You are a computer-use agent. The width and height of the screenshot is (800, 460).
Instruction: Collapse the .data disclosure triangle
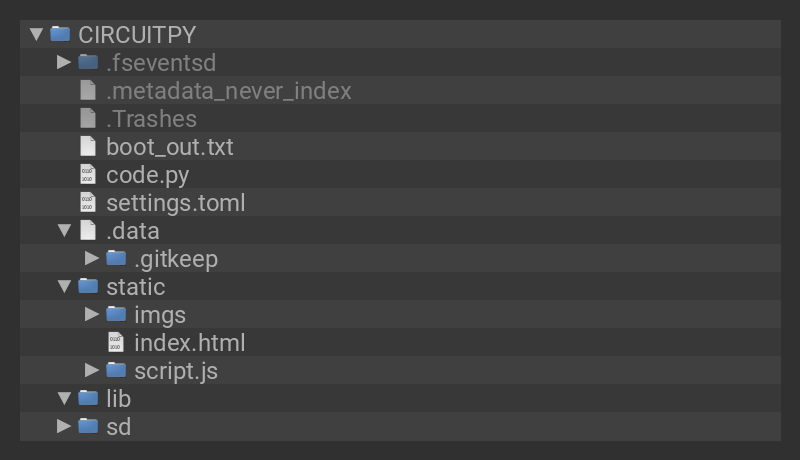pyautogui.click(x=64, y=231)
